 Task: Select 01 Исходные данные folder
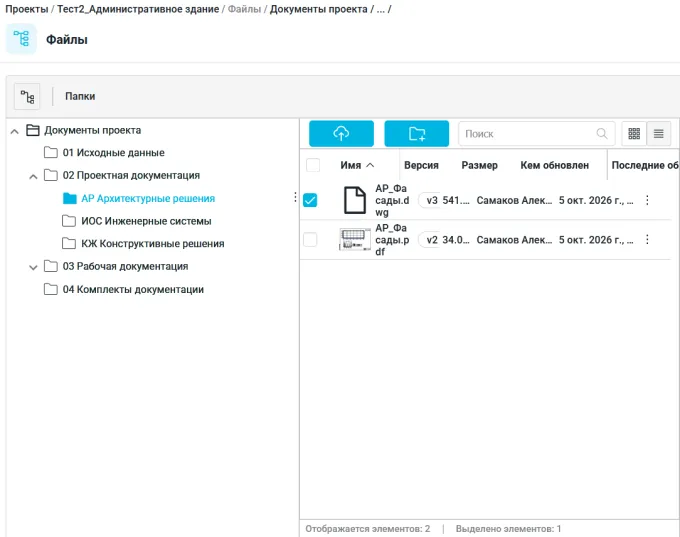114,153
